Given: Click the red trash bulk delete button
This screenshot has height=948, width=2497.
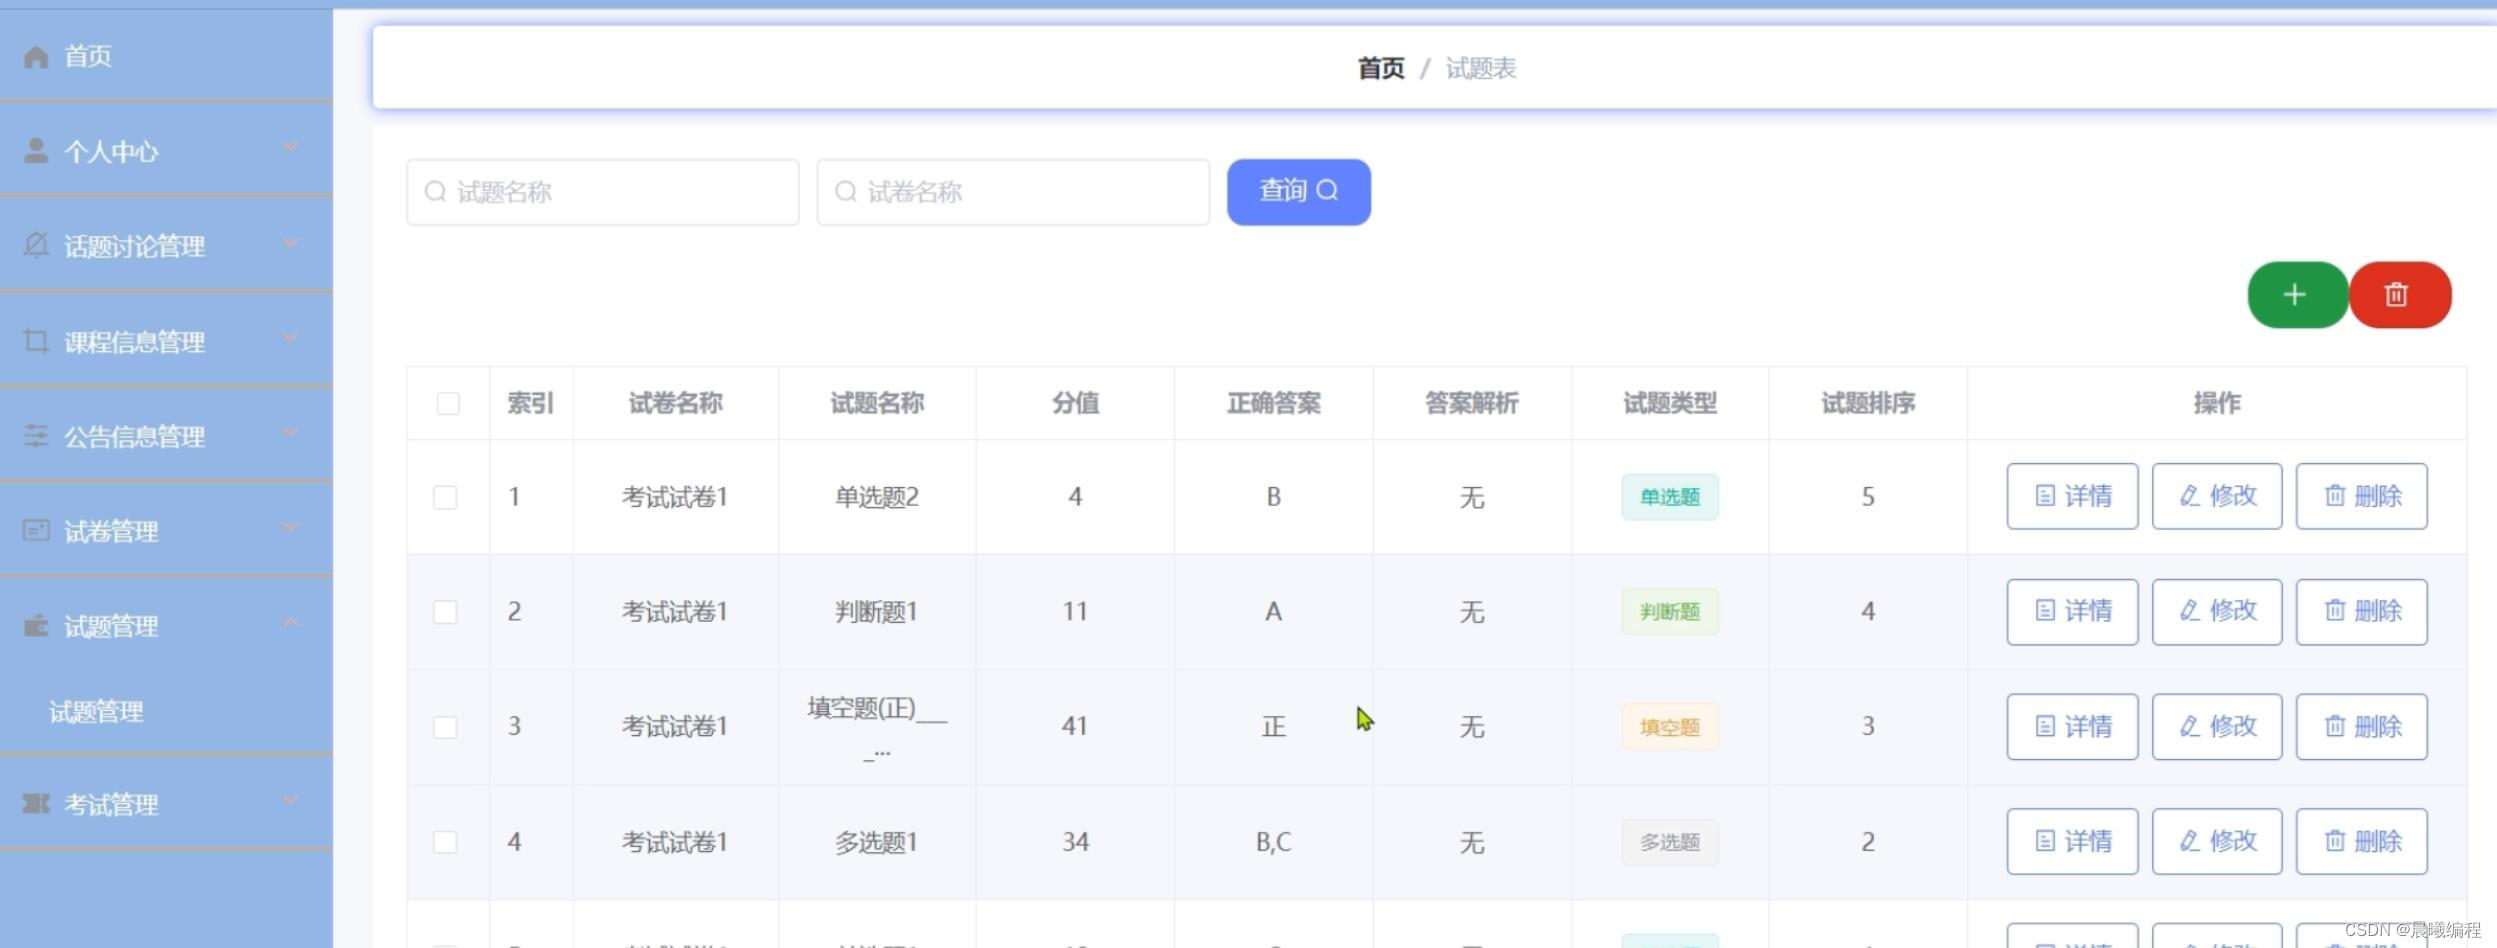Looking at the screenshot, I should coord(2399,295).
